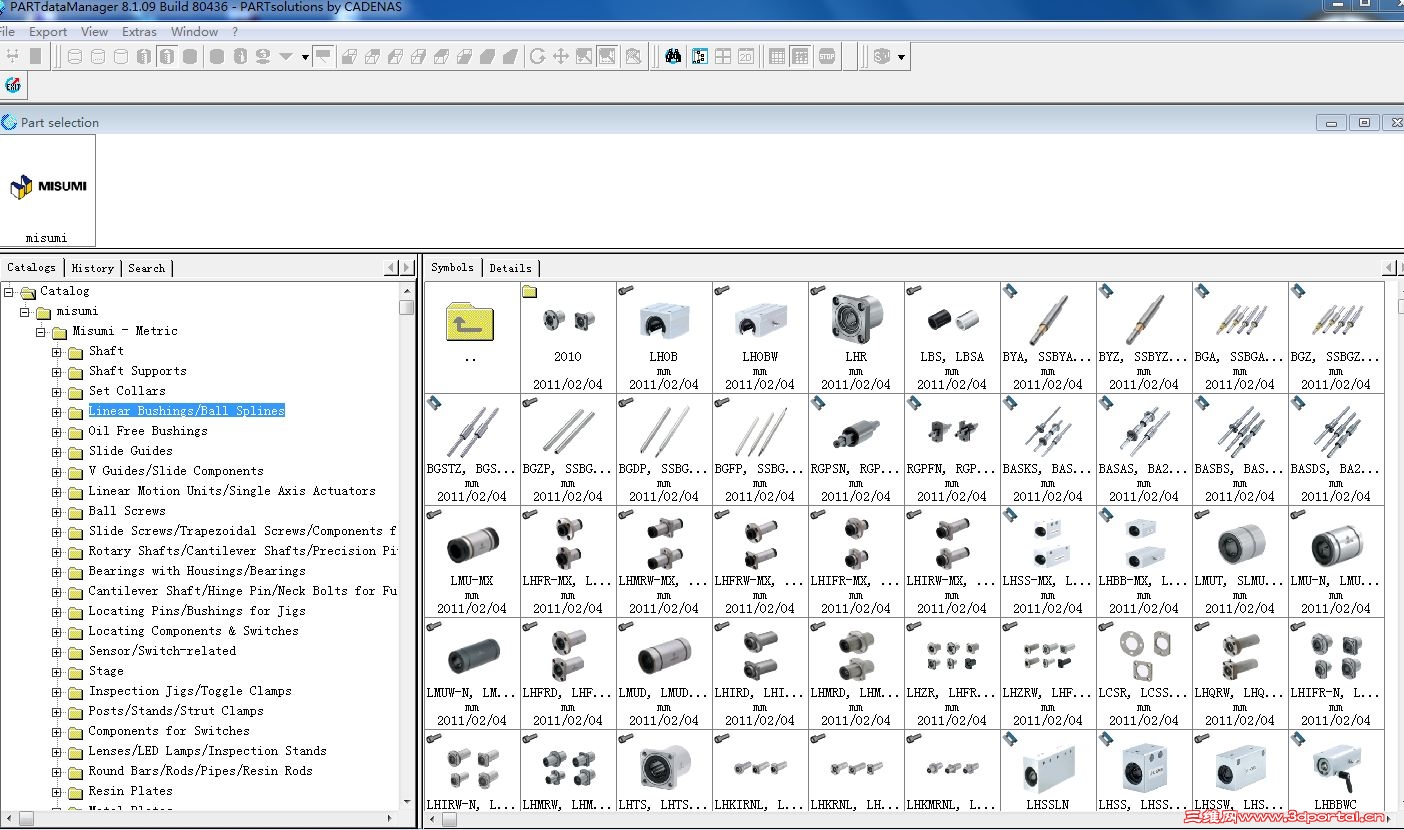Switch to the History tab
Image resolution: width=1404 pixels, height=830 pixels.
(x=92, y=268)
